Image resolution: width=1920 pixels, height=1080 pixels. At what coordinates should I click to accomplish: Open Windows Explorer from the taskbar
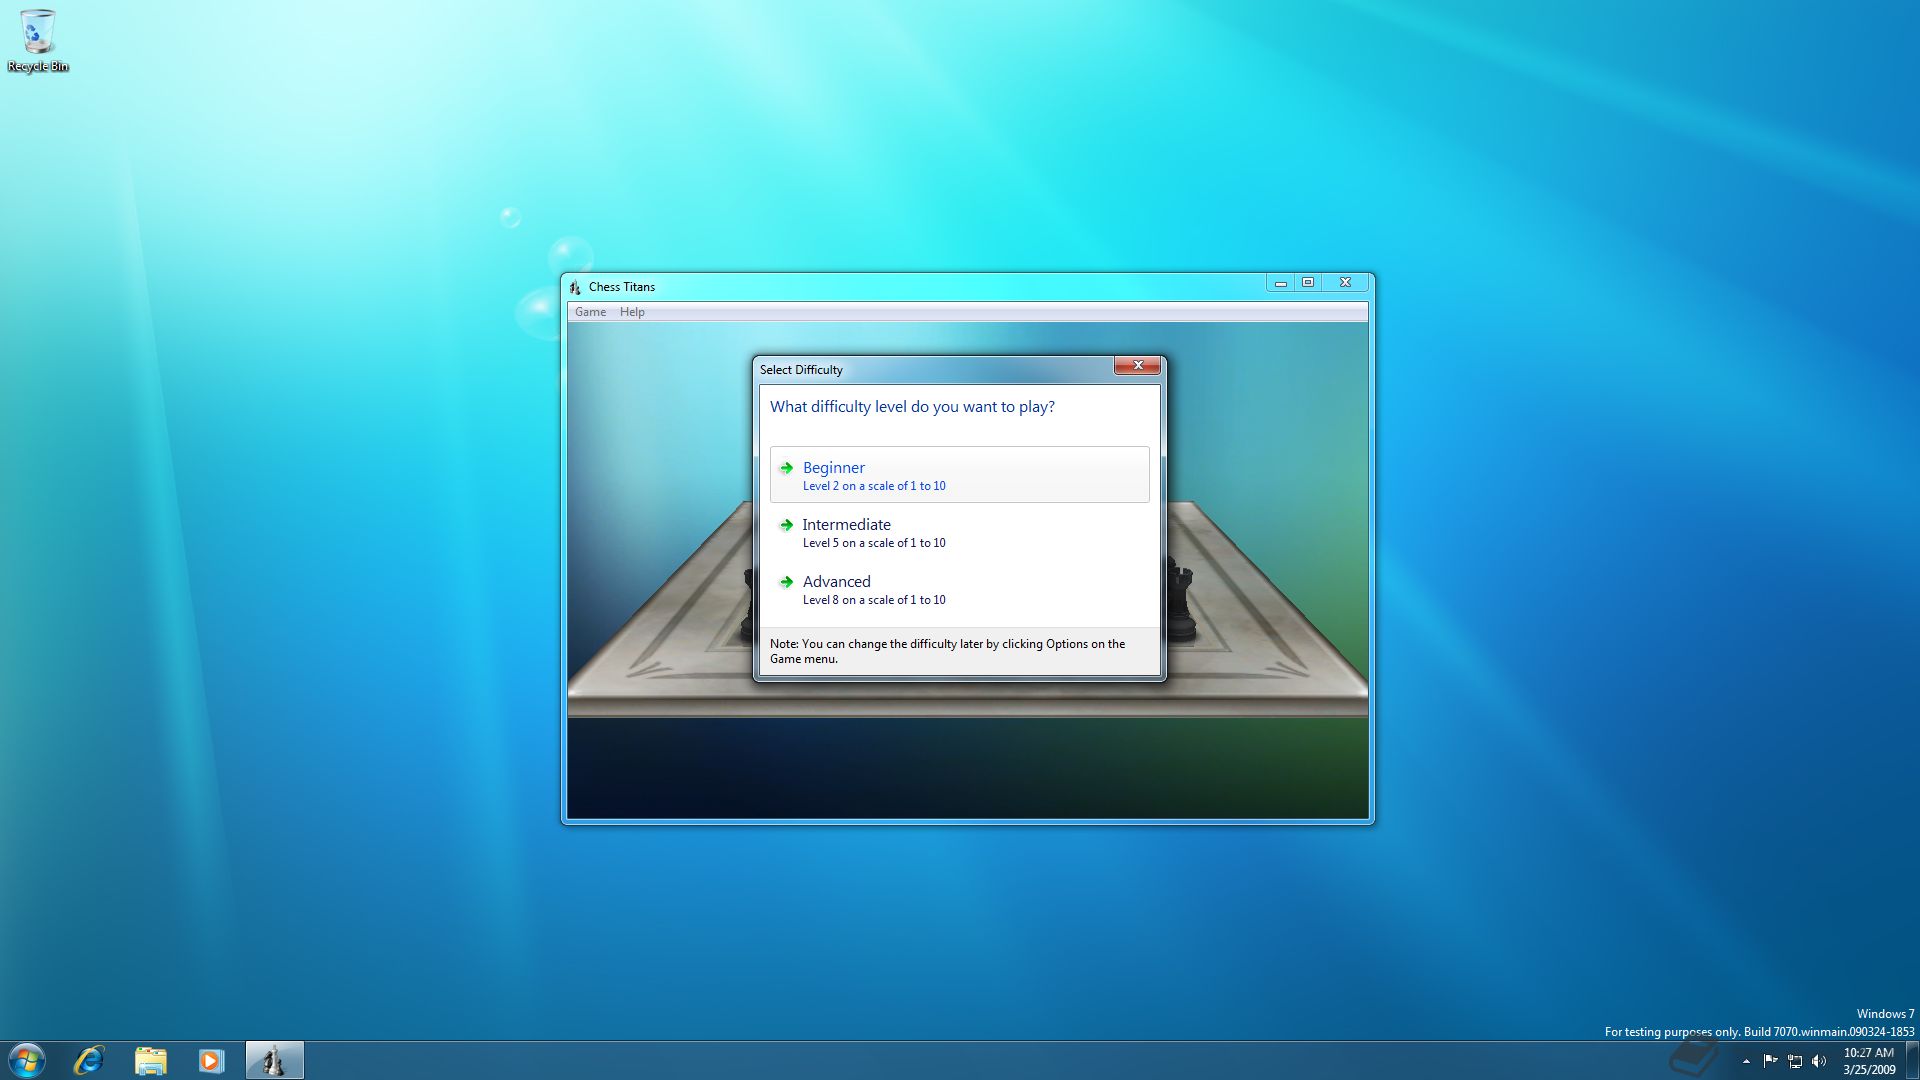coord(150,1060)
